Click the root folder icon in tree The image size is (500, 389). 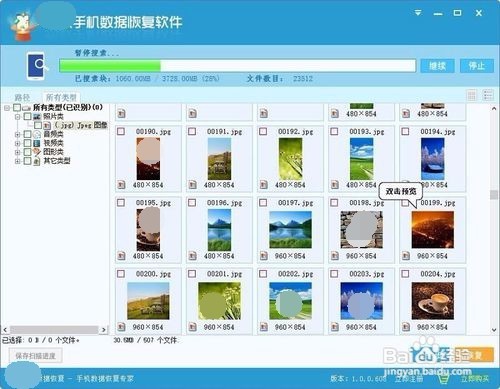point(27,108)
